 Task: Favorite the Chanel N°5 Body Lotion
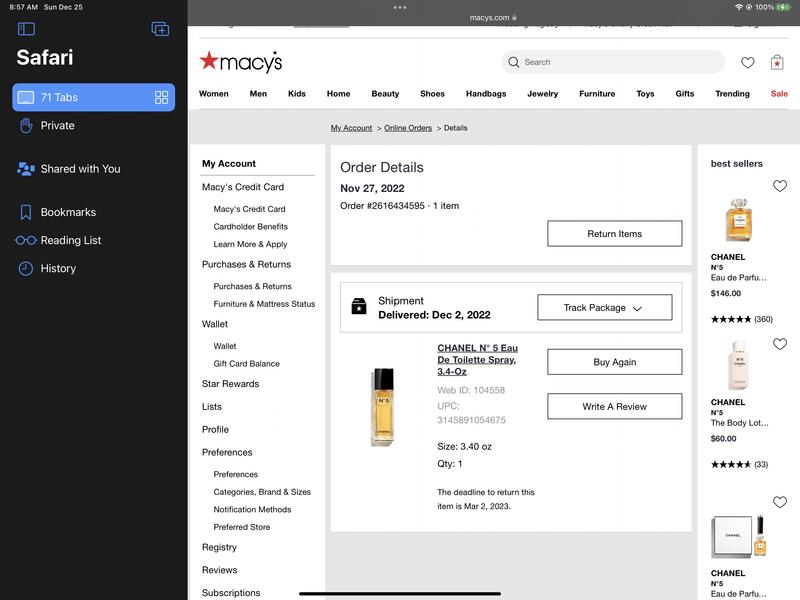pos(780,344)
